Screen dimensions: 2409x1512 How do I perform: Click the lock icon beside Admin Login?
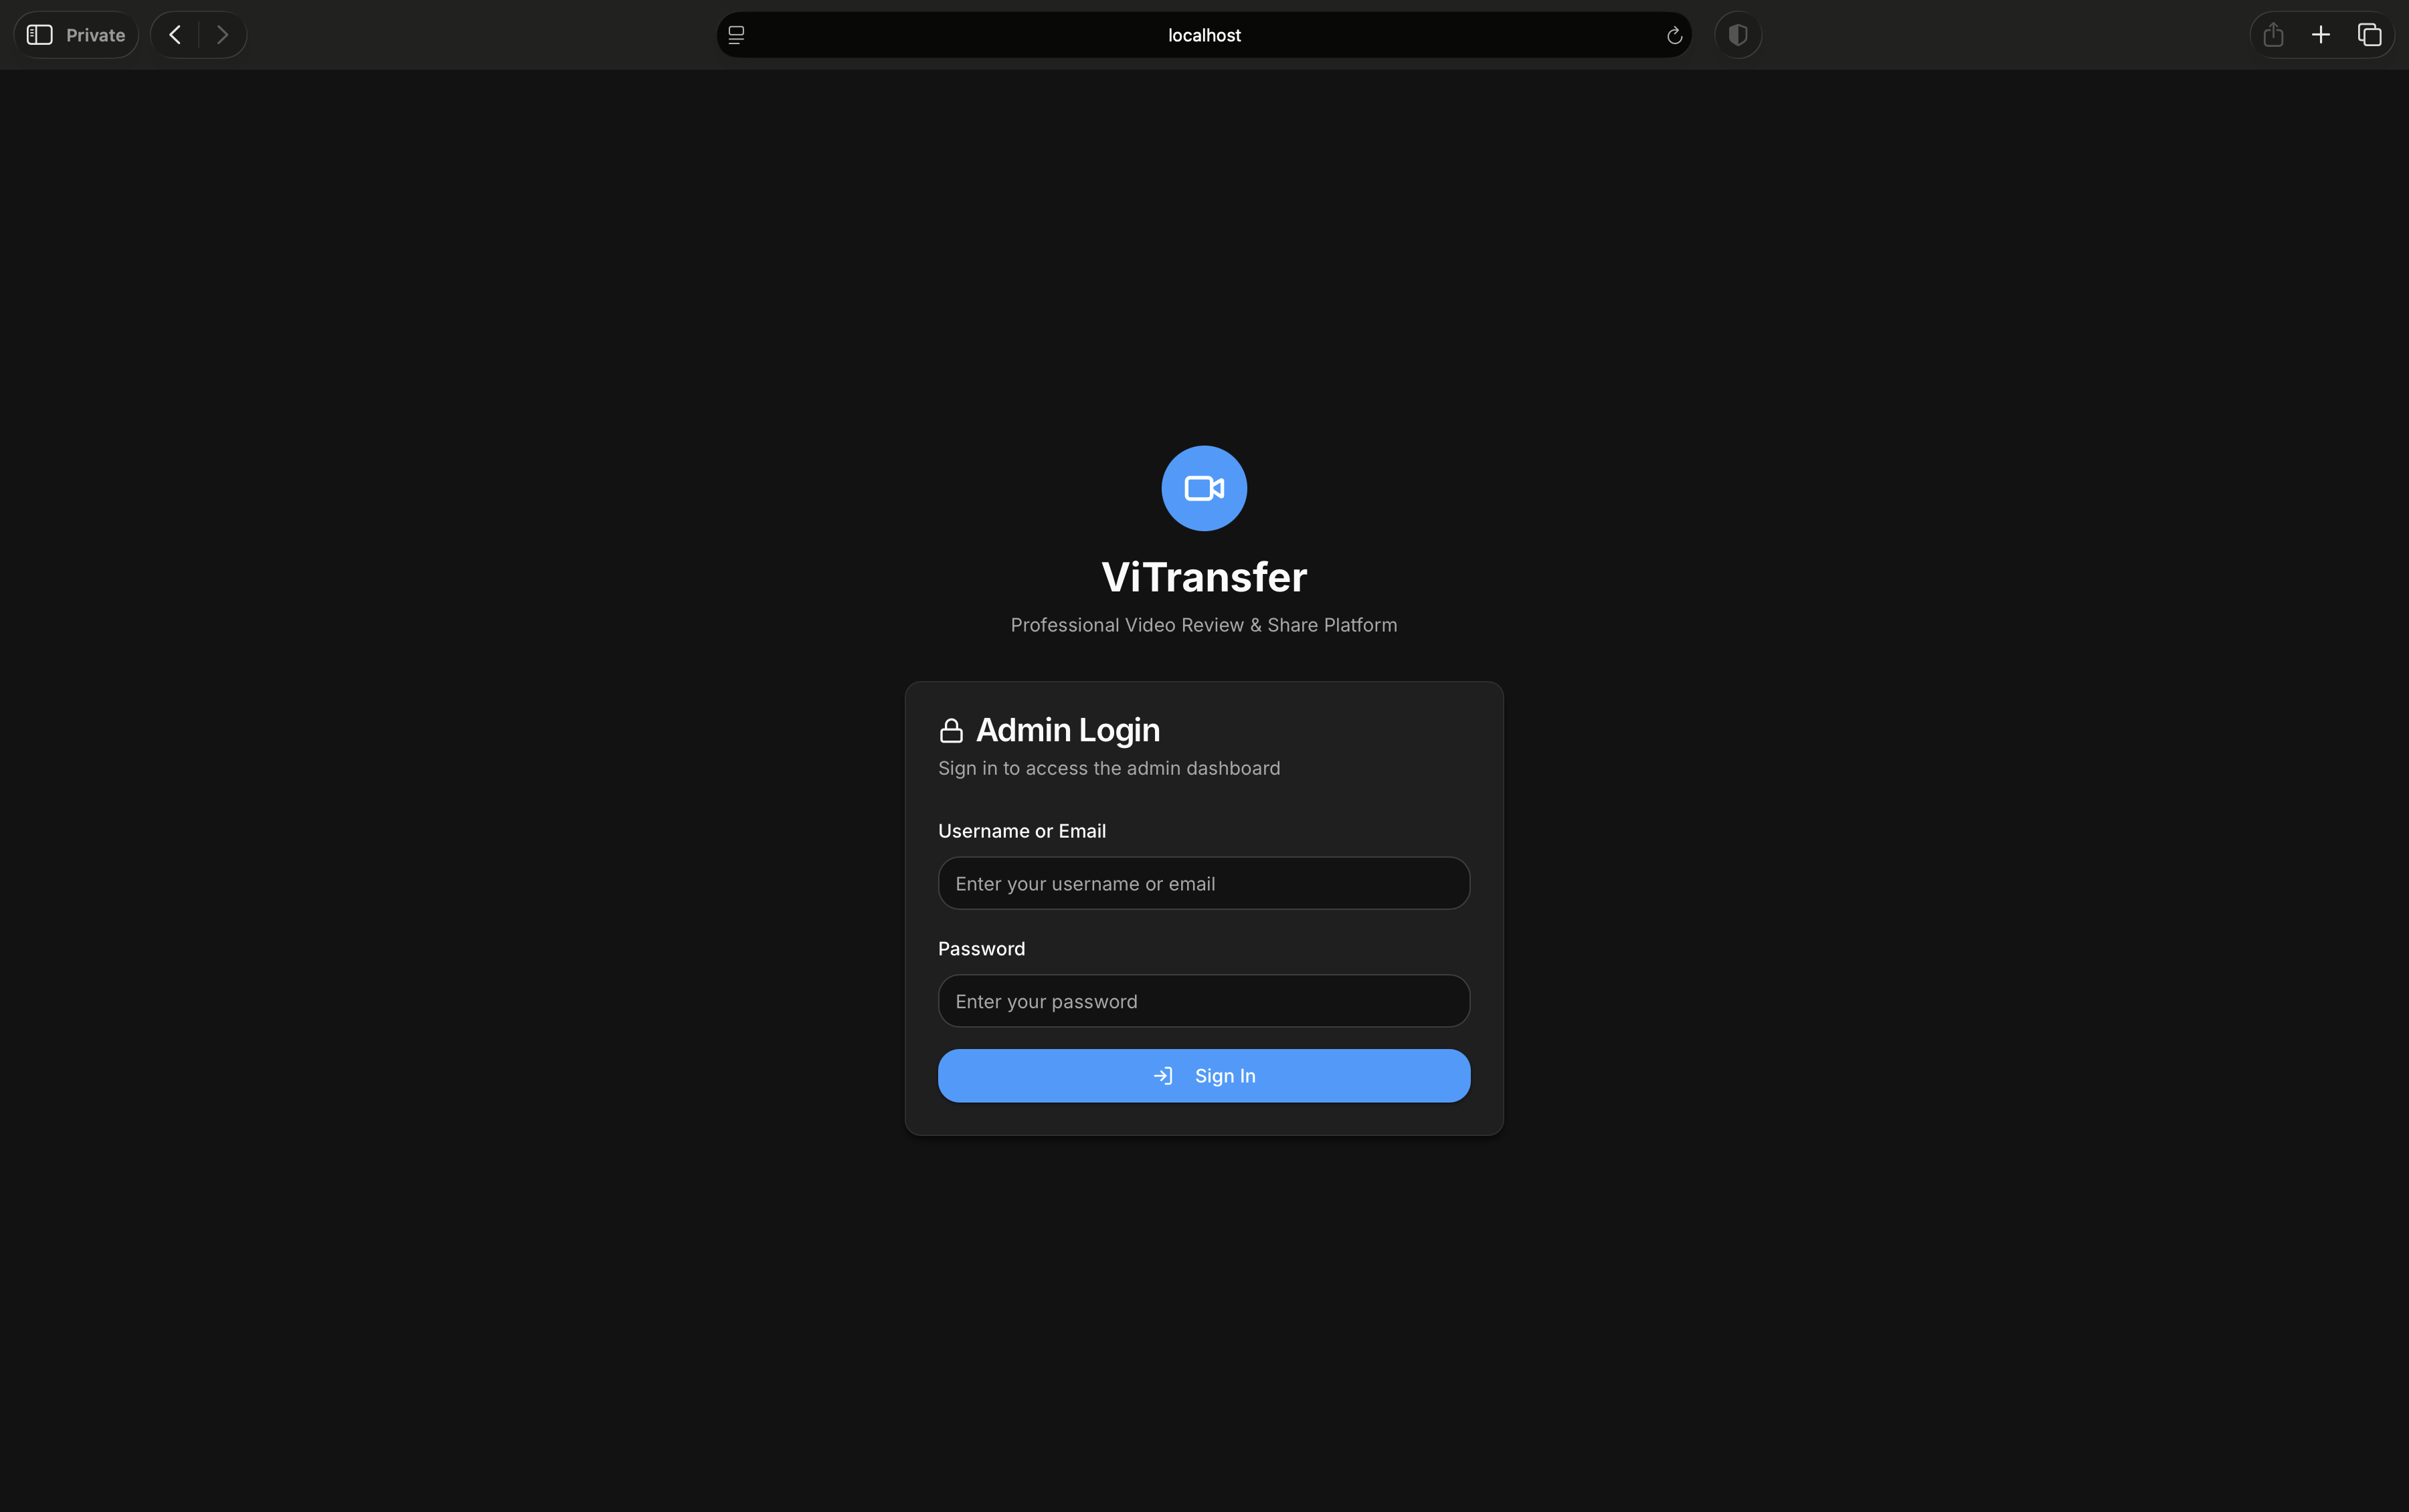click(x=951, y=731)
